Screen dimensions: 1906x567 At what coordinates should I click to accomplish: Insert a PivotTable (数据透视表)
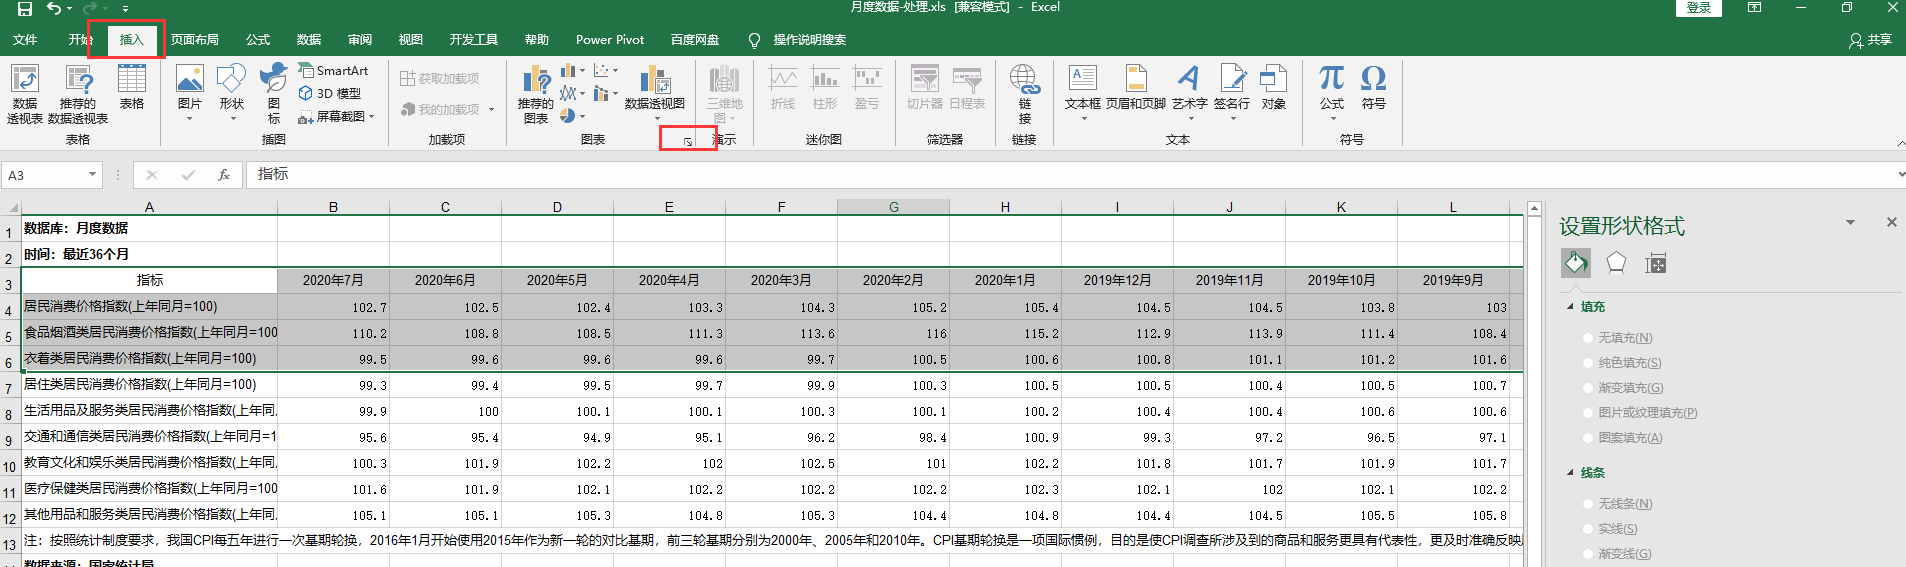[25, 94]
